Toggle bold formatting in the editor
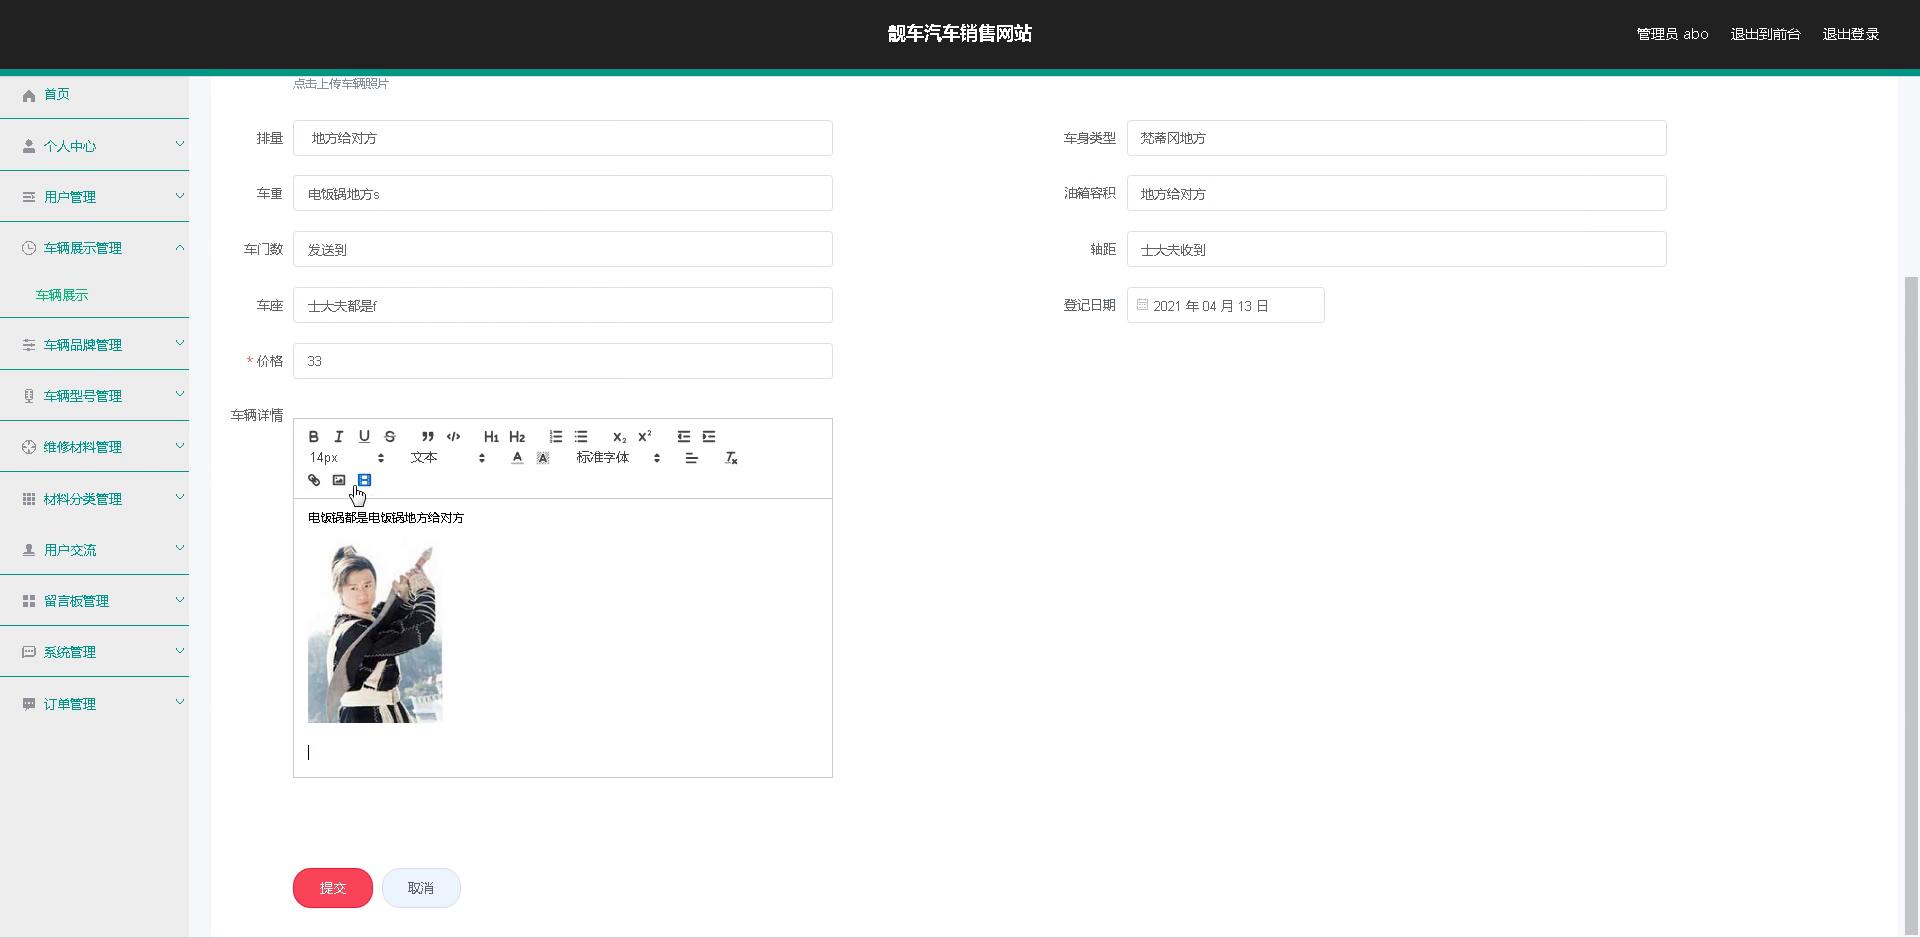Viewport: 1920px width, 938px height. (x=313, y=436)
